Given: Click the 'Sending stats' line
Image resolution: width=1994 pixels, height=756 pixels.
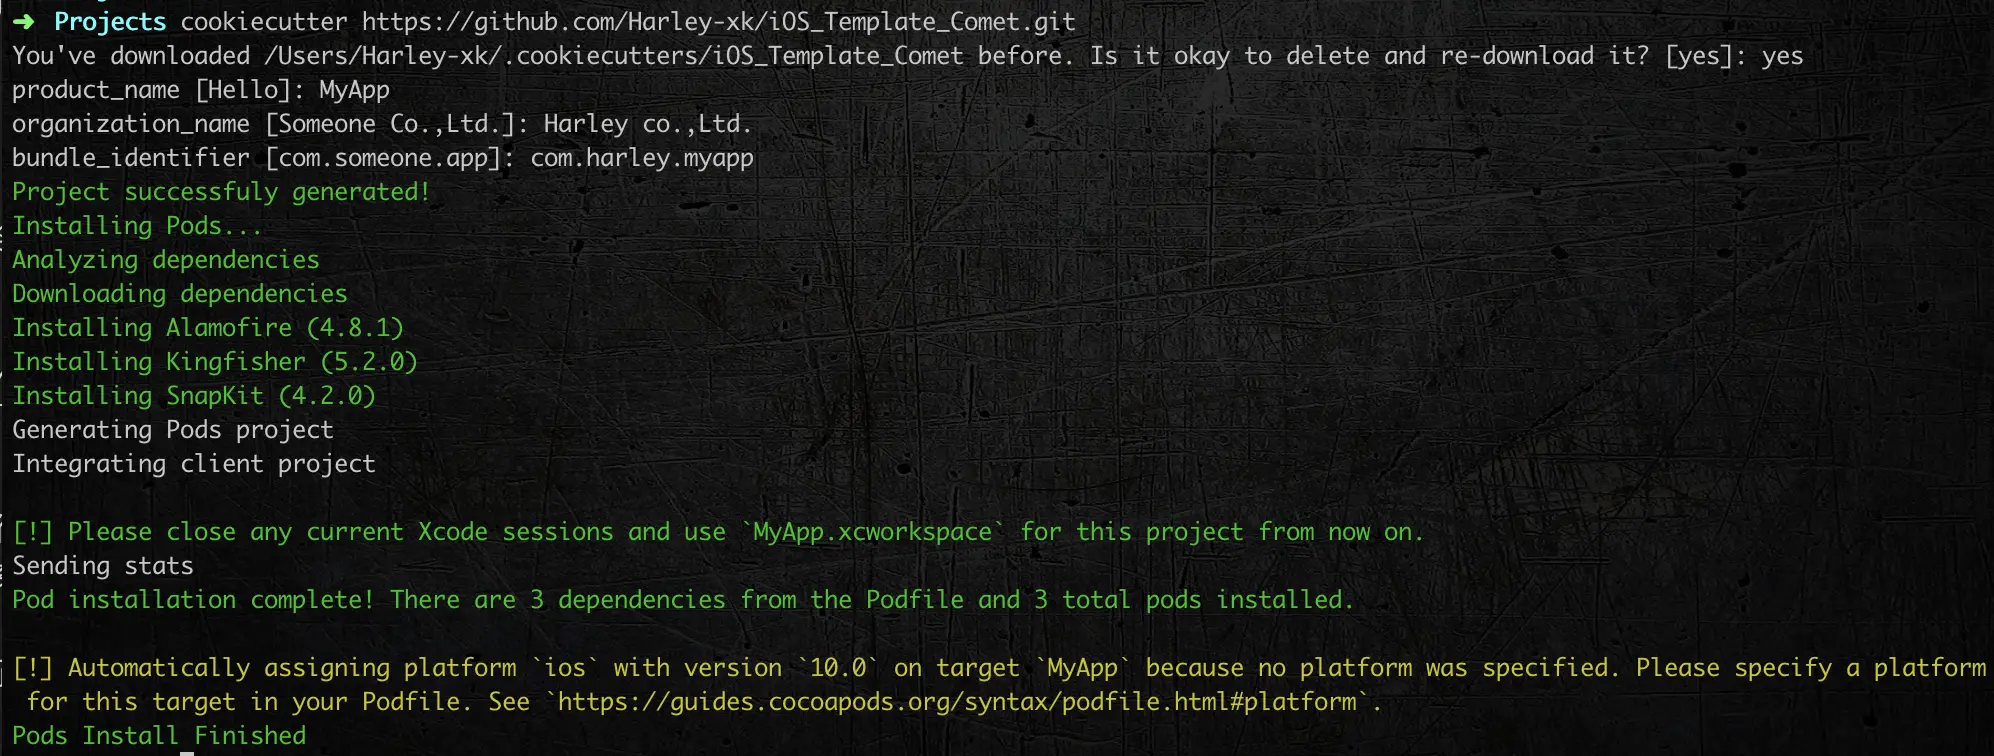Looking at the screenshot, I should coord(103,566).
